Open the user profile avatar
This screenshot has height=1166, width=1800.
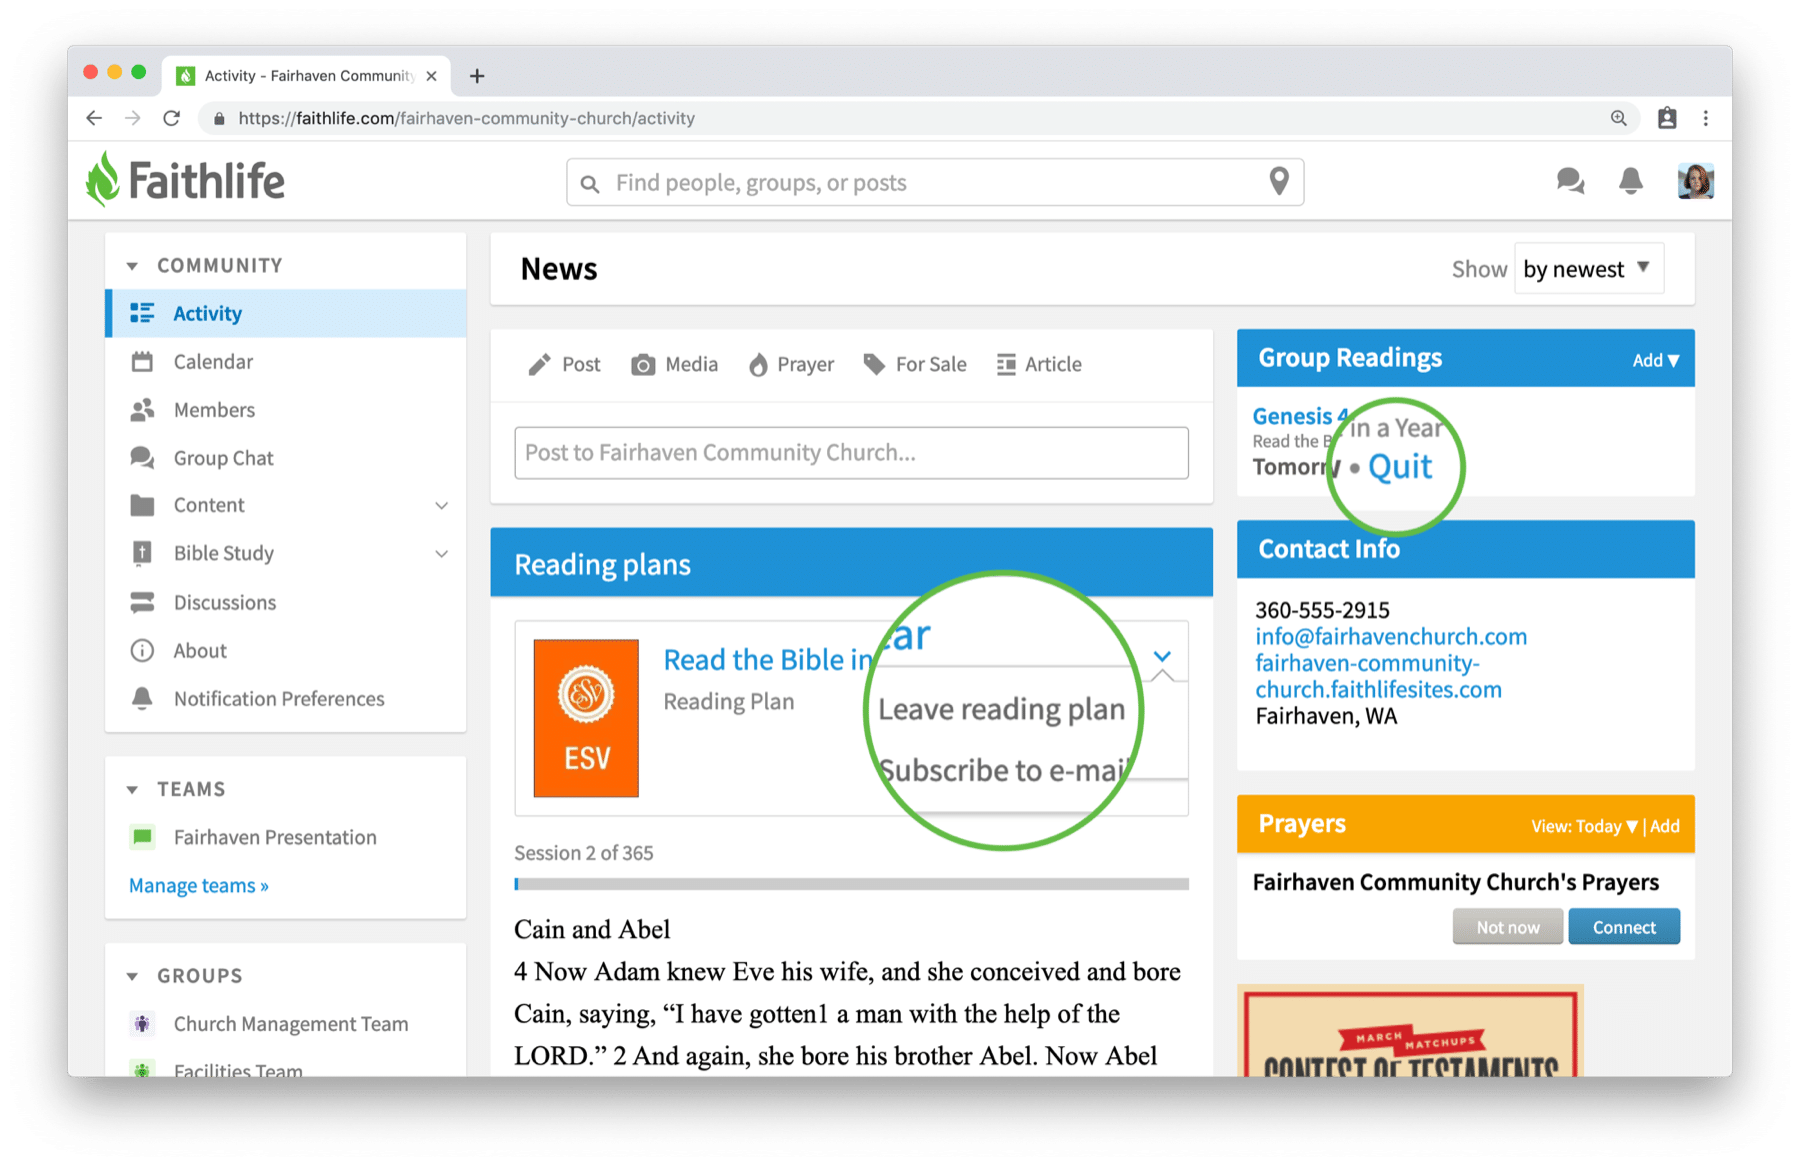coord(1695,181)
